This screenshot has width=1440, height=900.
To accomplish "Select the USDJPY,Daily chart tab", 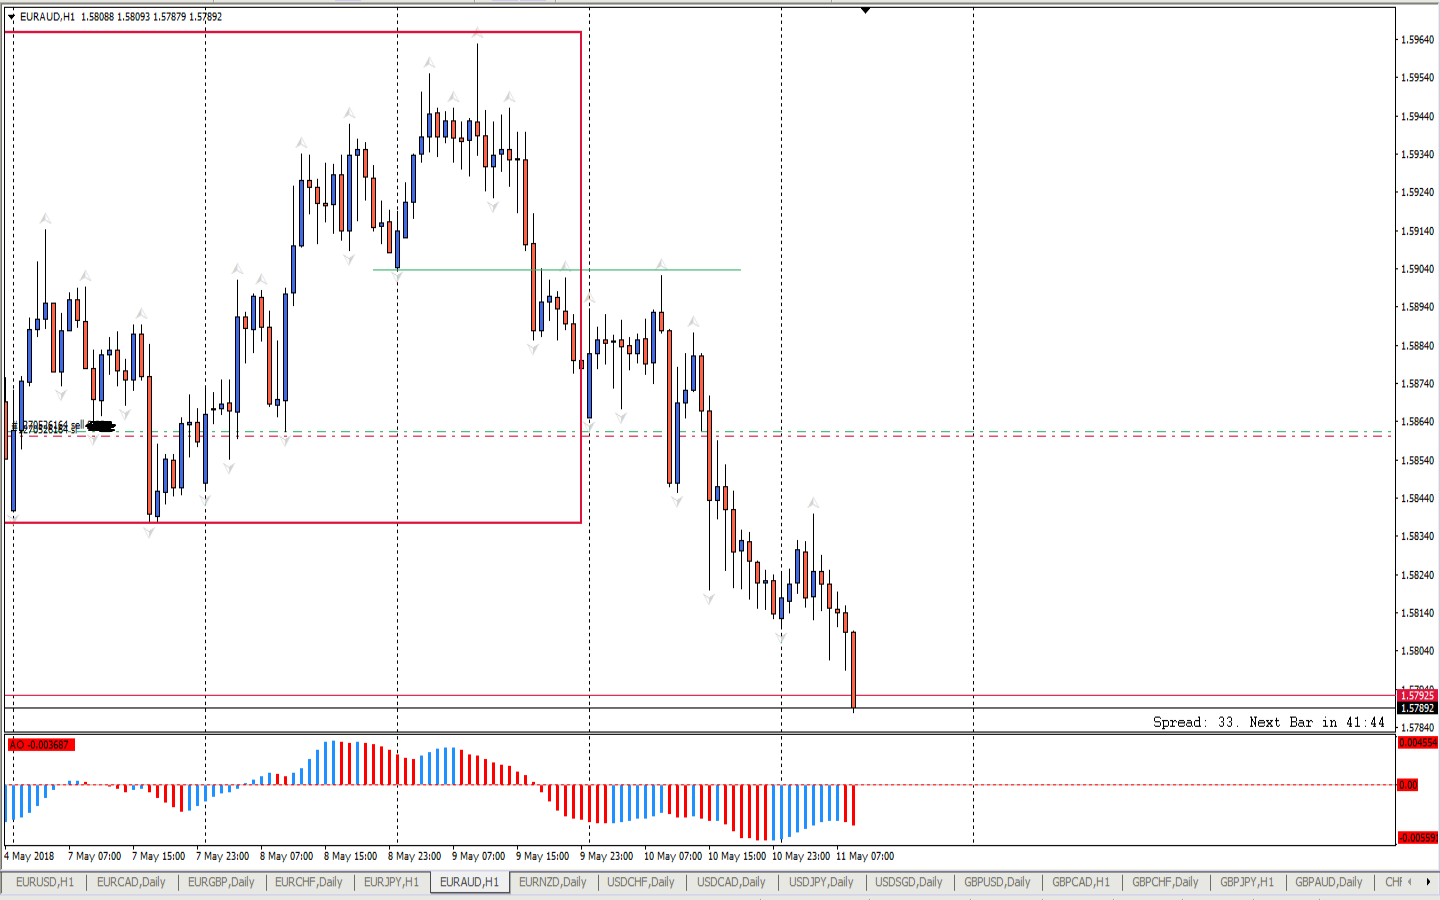I will (821, 882).
